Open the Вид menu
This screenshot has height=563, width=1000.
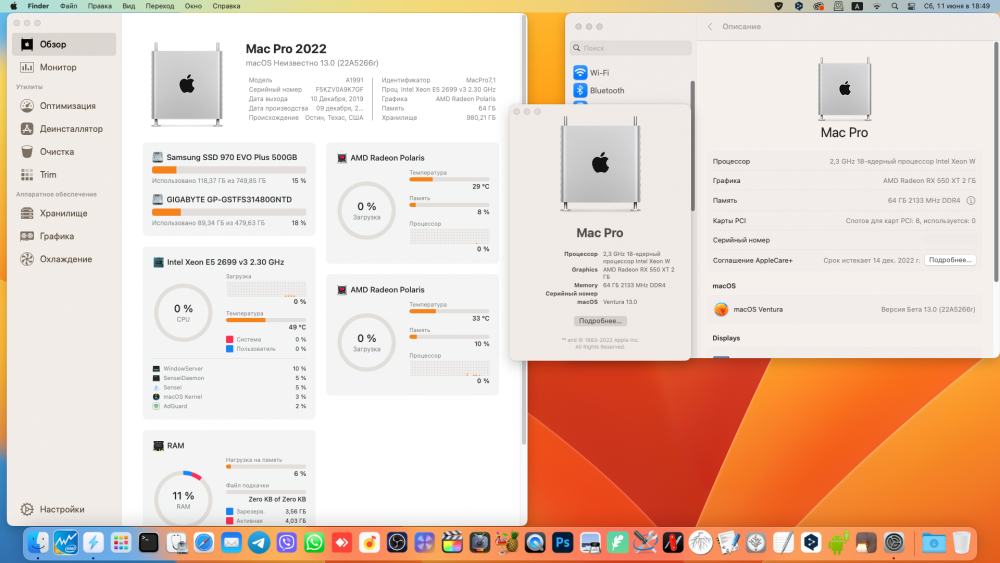pos(129,6)
